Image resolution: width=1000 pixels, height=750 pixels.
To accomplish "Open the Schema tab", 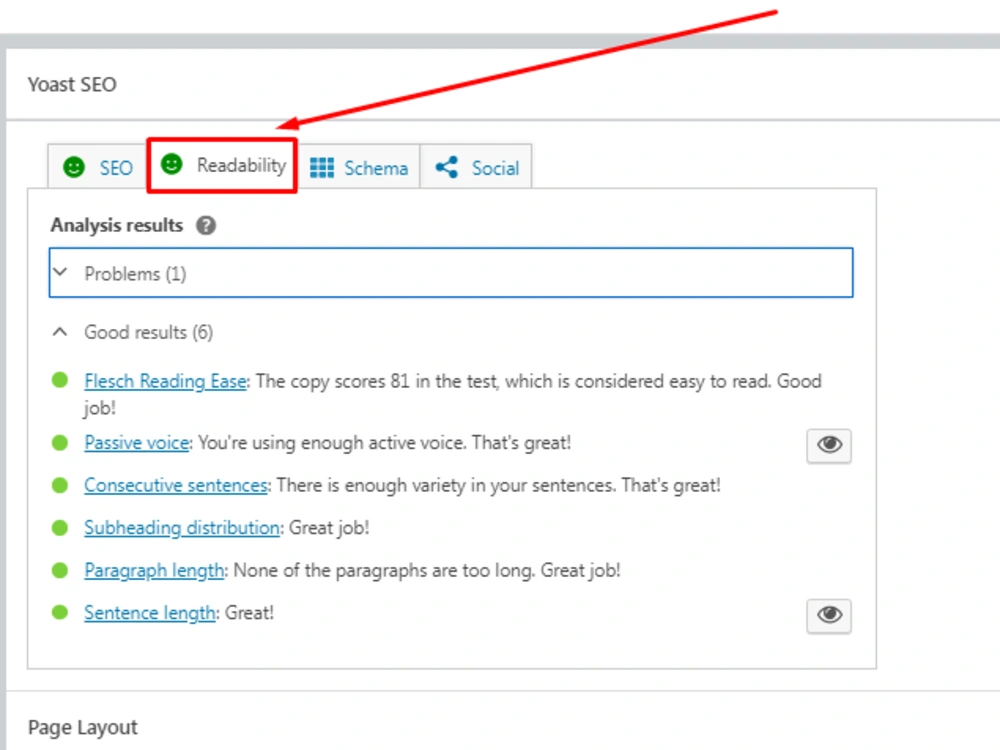I will click(358, 167).
